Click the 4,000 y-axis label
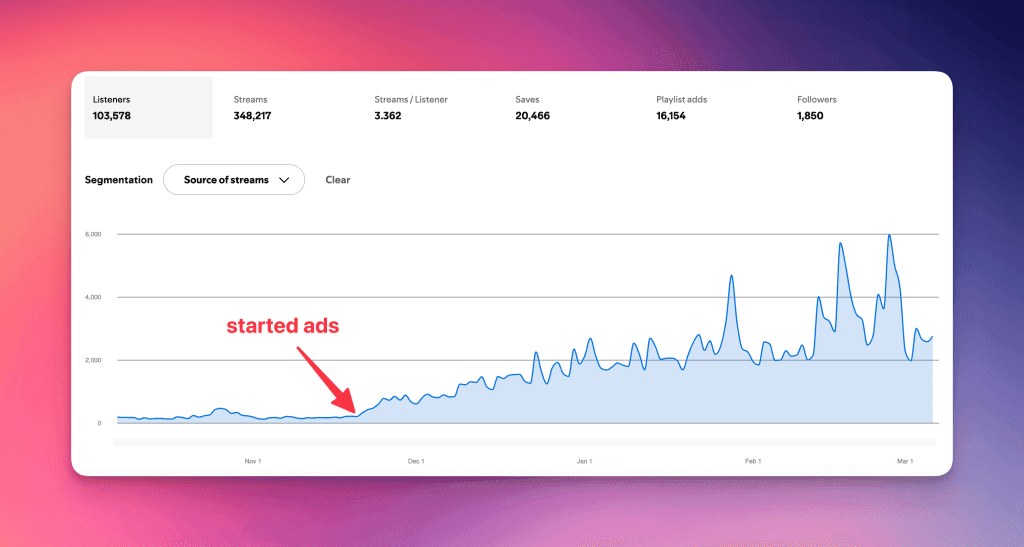Viewport: 1024px width, 547px height. (x=93, y=297)
